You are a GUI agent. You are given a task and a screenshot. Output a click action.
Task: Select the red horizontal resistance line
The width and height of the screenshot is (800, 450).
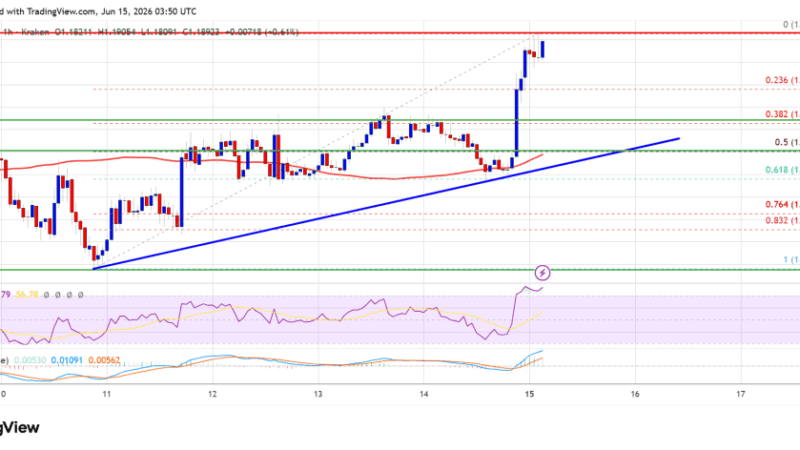coord(400,33)
